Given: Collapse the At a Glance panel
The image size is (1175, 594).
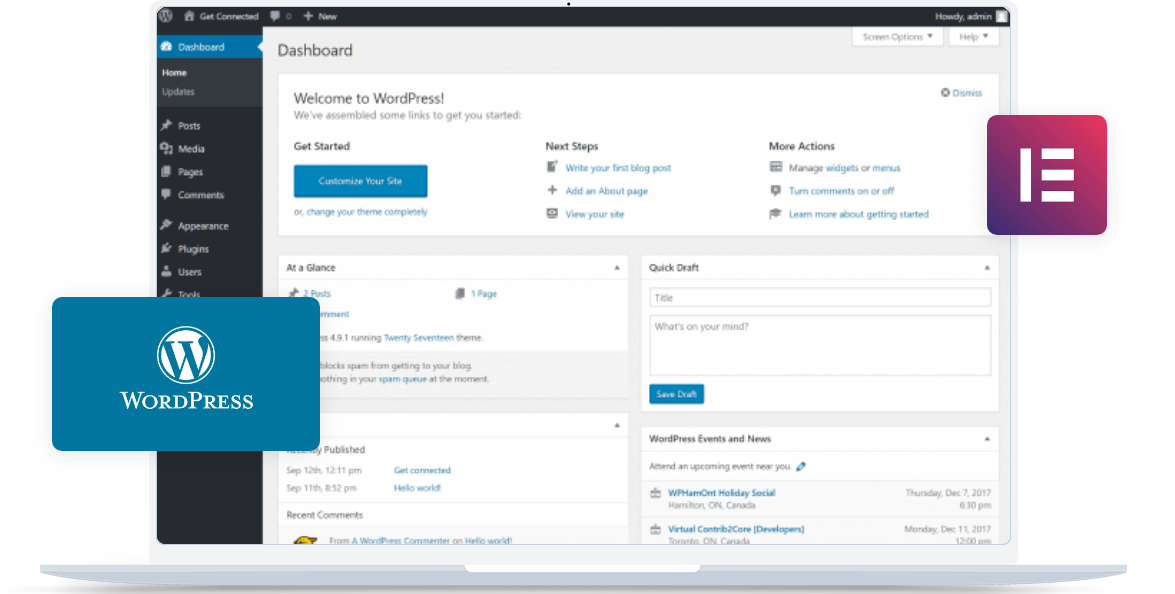Looking at the screenshot, I should [x=617, y=267].
